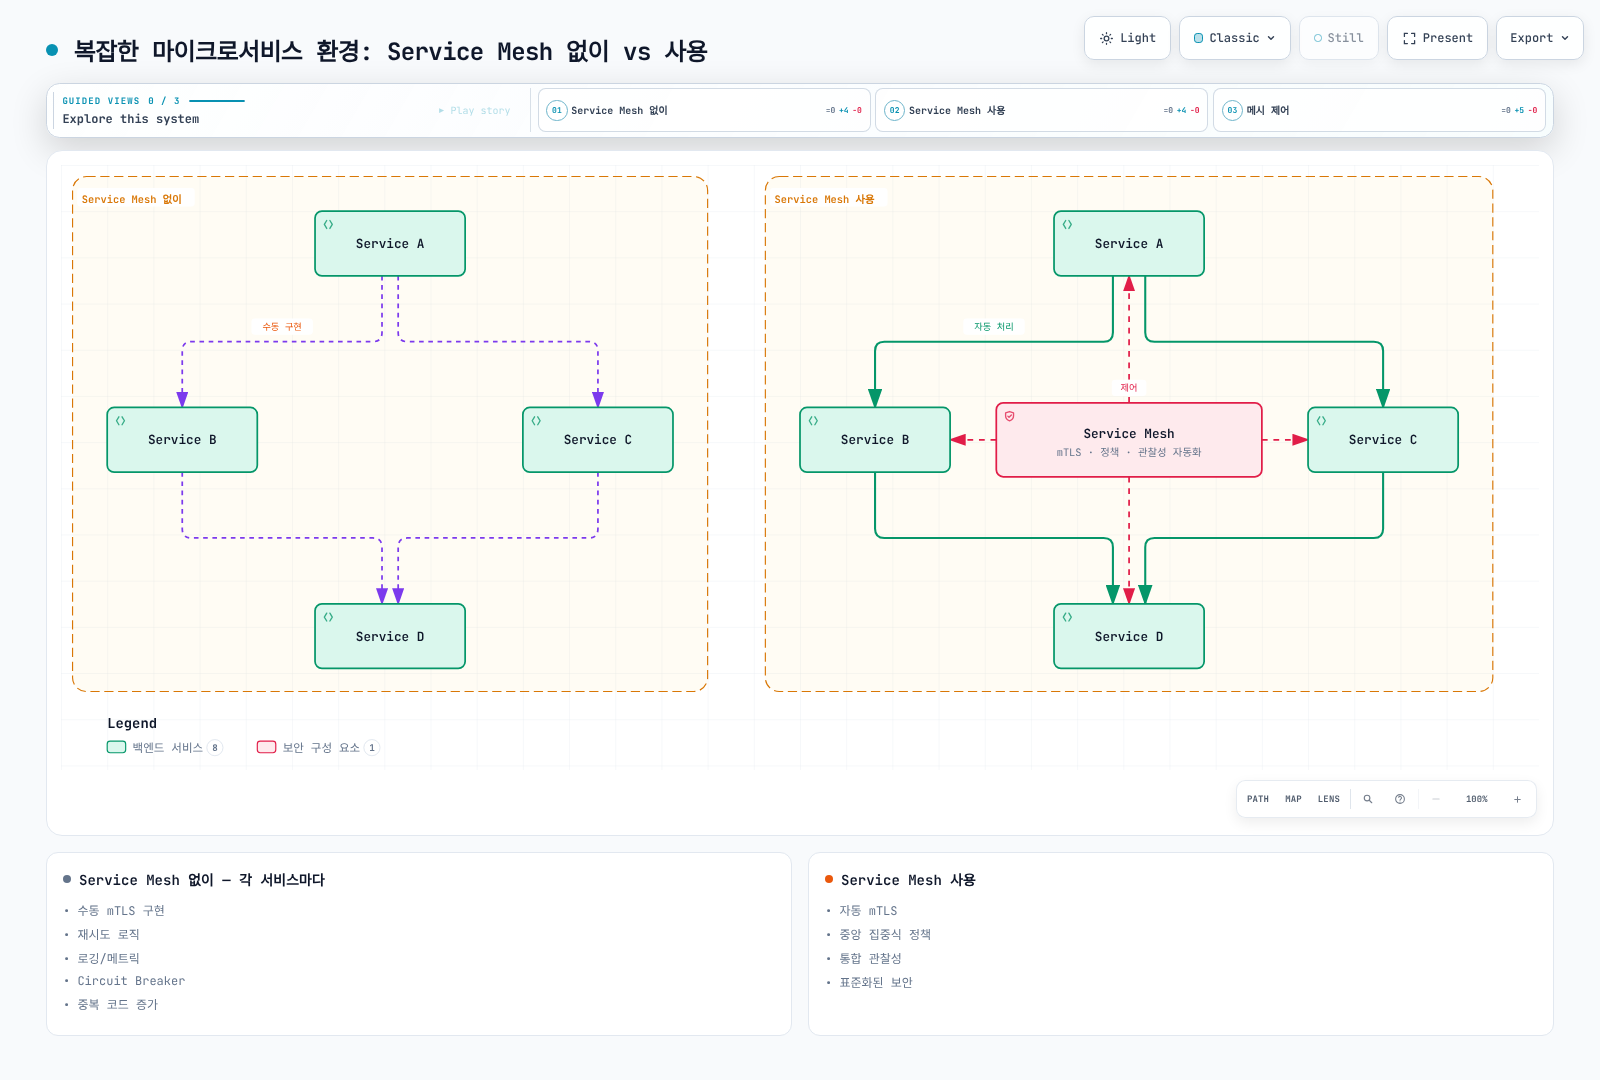
Task: Open the Classic style dropdown
Action: coord(1235,38)
